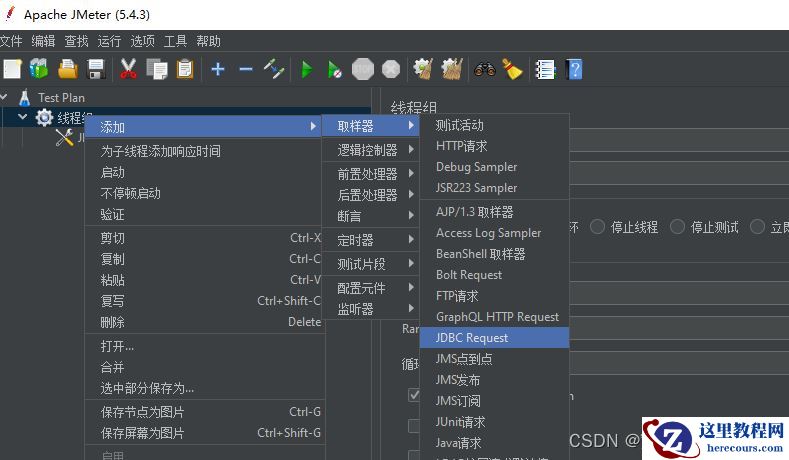Viewport: 789px width, 460px height.
Task: Open the Function helper list icon
Action: point(545,69)
